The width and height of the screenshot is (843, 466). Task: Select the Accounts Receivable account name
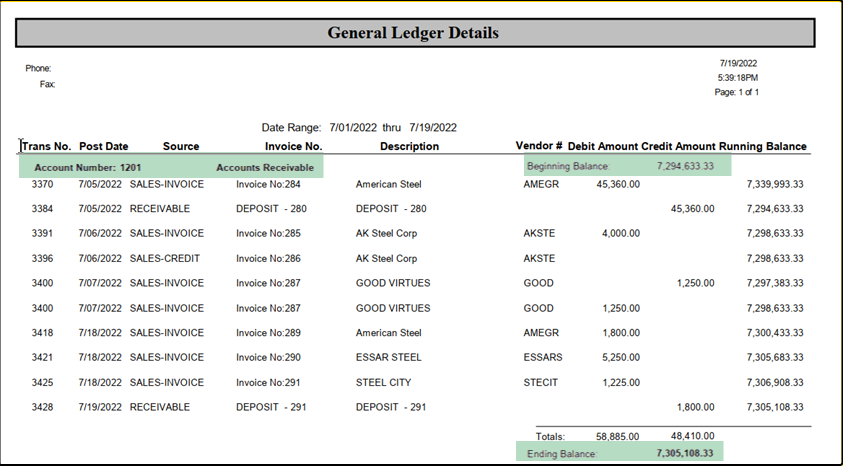coord(265,168)
